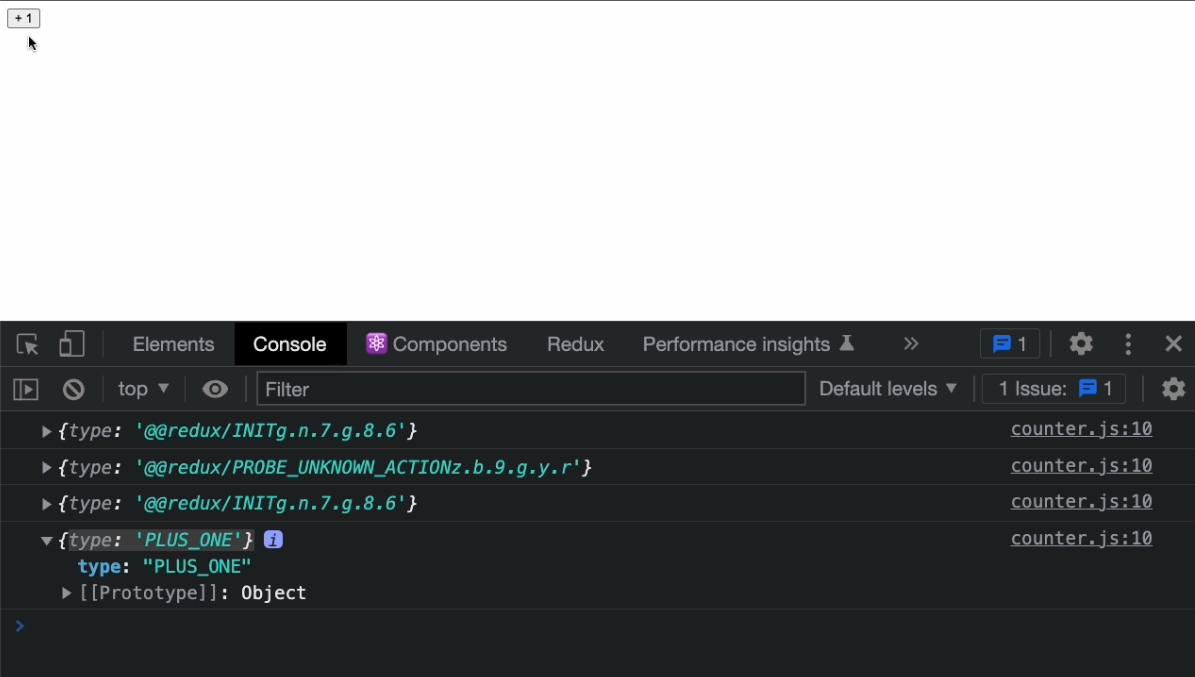Image resolution: width=1195 pixels, height=677 pixels.
Task: Expand the [[Prototype]] object entry
Action: click(65, 592)
